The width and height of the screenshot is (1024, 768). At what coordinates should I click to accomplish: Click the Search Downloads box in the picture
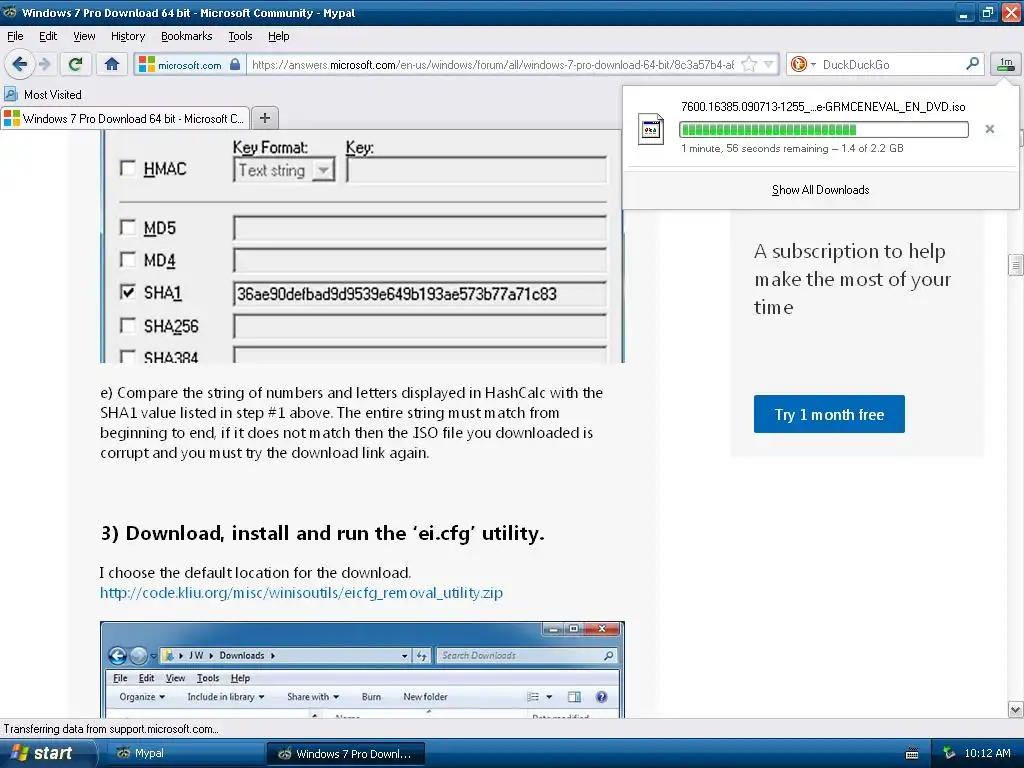pos(526,655)
